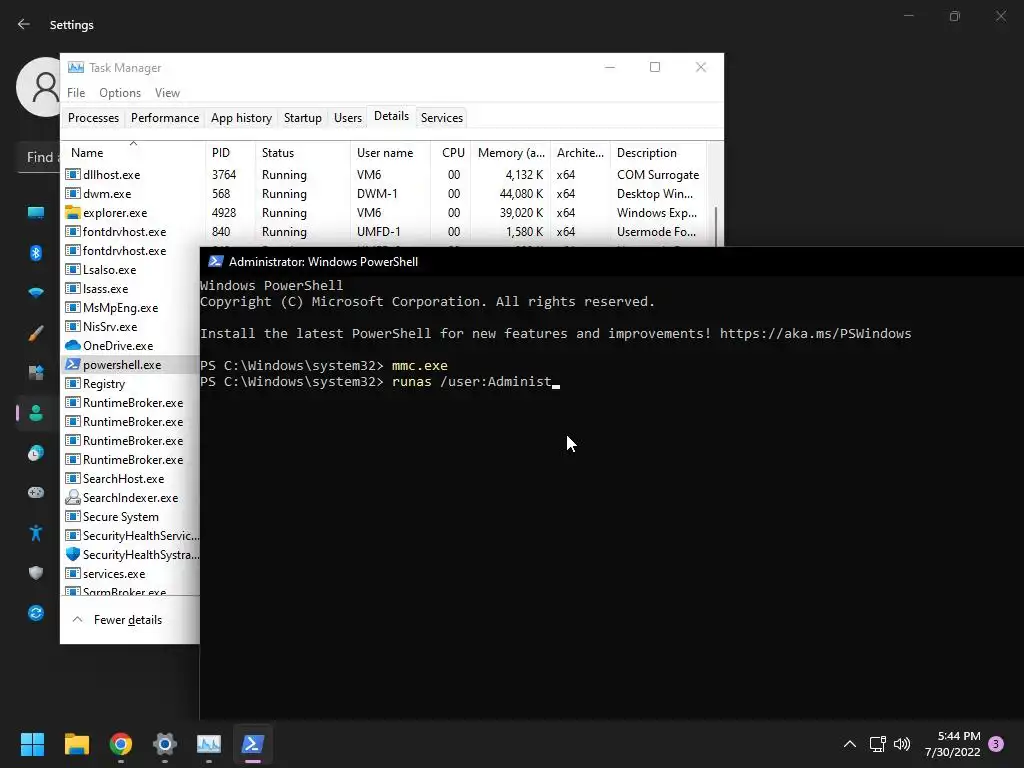1024x768 pixels.
Task: Open File Explorer from the taskbar
Action: (76, 743)
